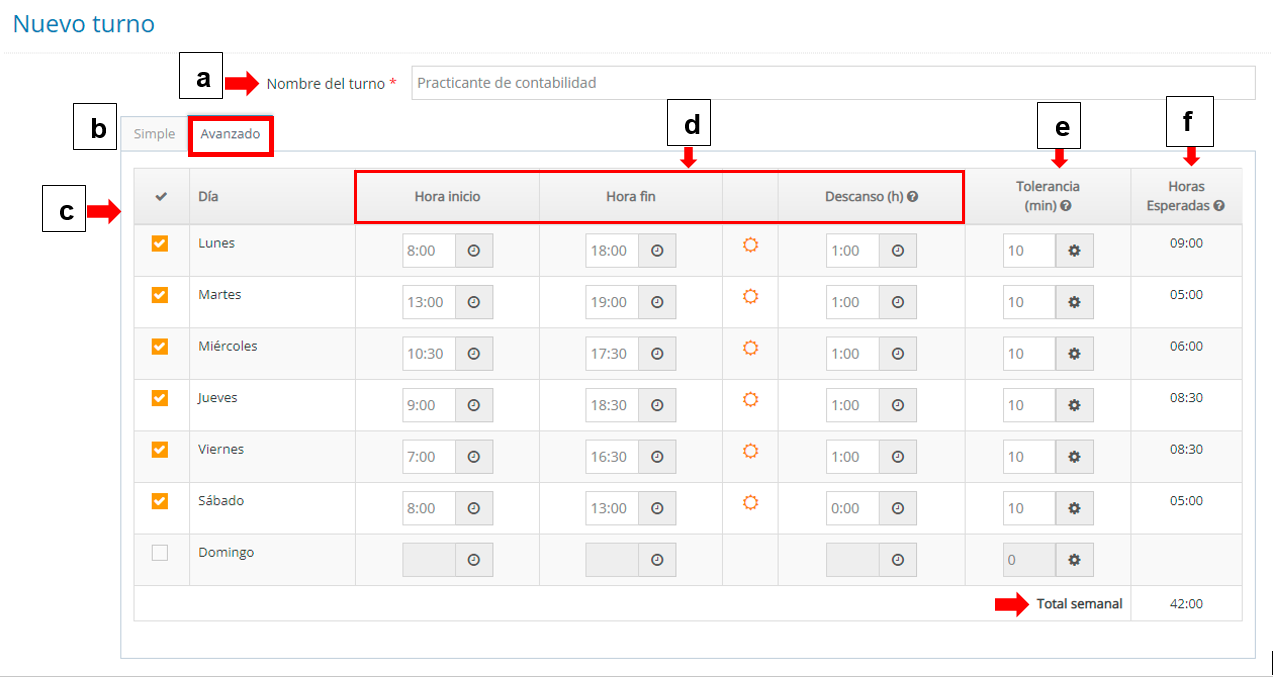Expand Jueves start time clock picker
1273x677 pixels.
pyautogui.click(x=474, y=405)
